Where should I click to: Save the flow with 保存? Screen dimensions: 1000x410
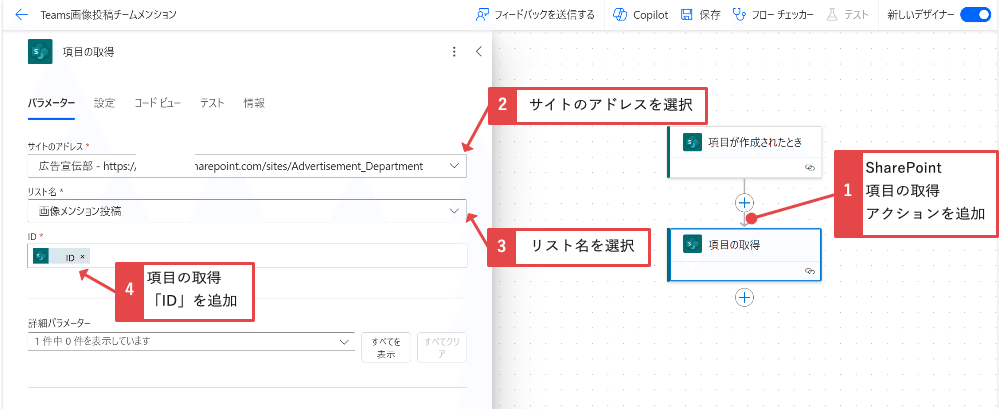pos(700,15)
